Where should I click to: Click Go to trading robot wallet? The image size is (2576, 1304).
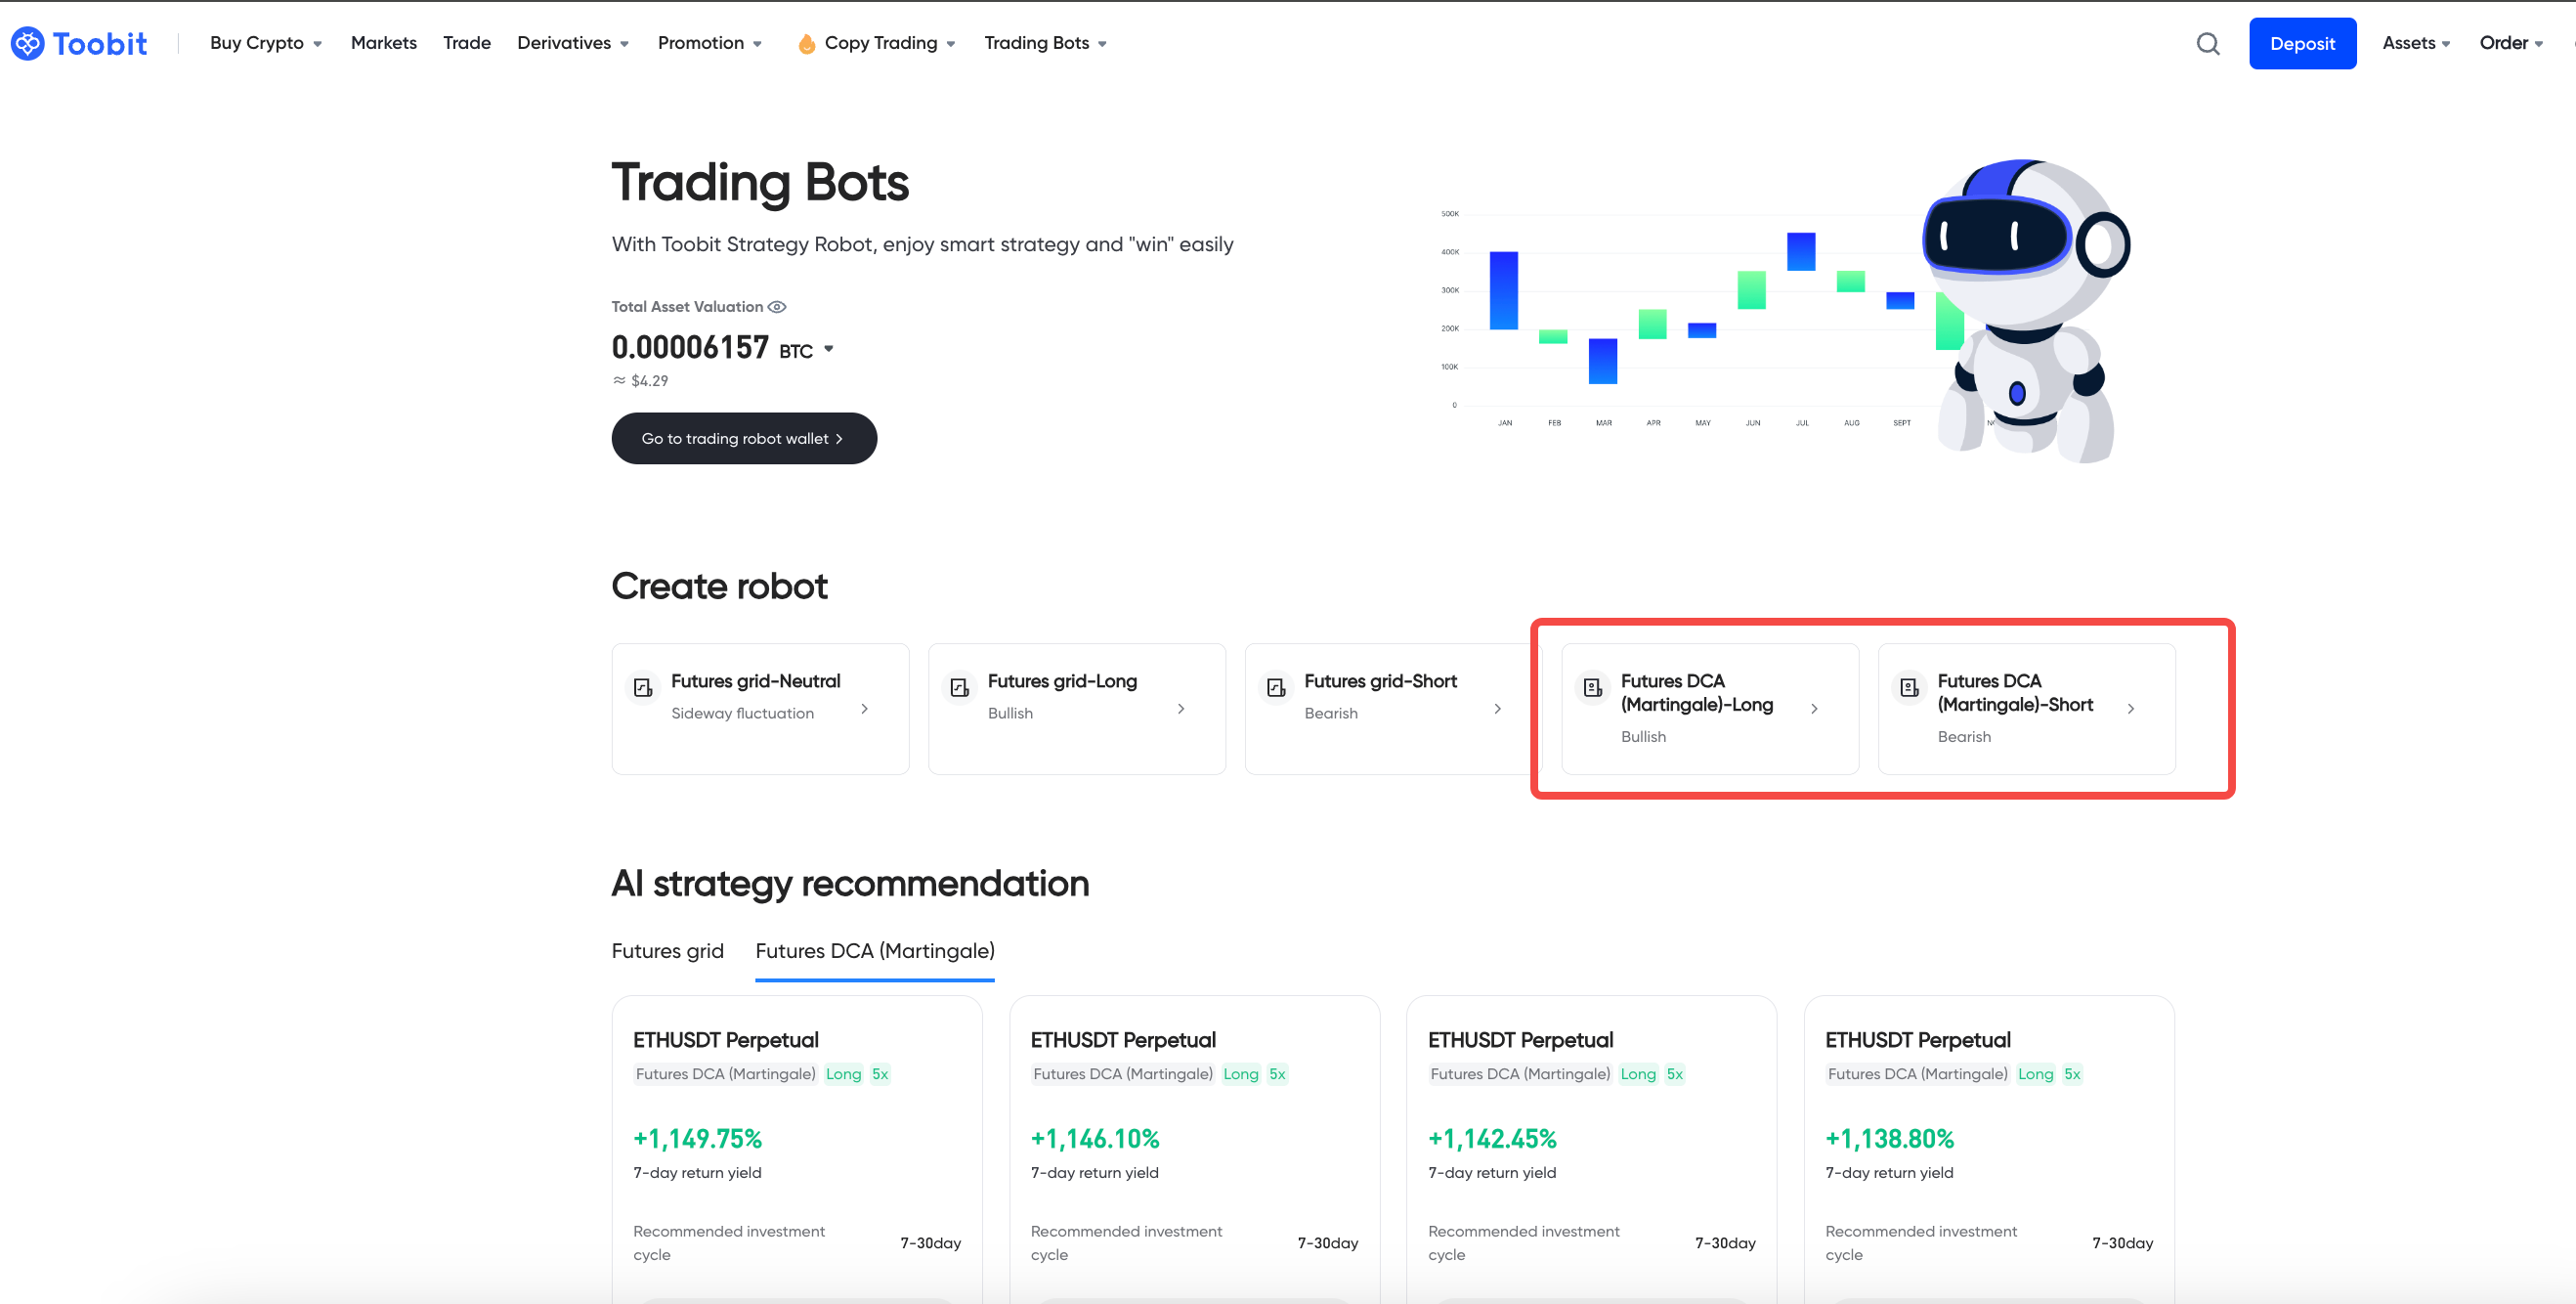[743, 439]
